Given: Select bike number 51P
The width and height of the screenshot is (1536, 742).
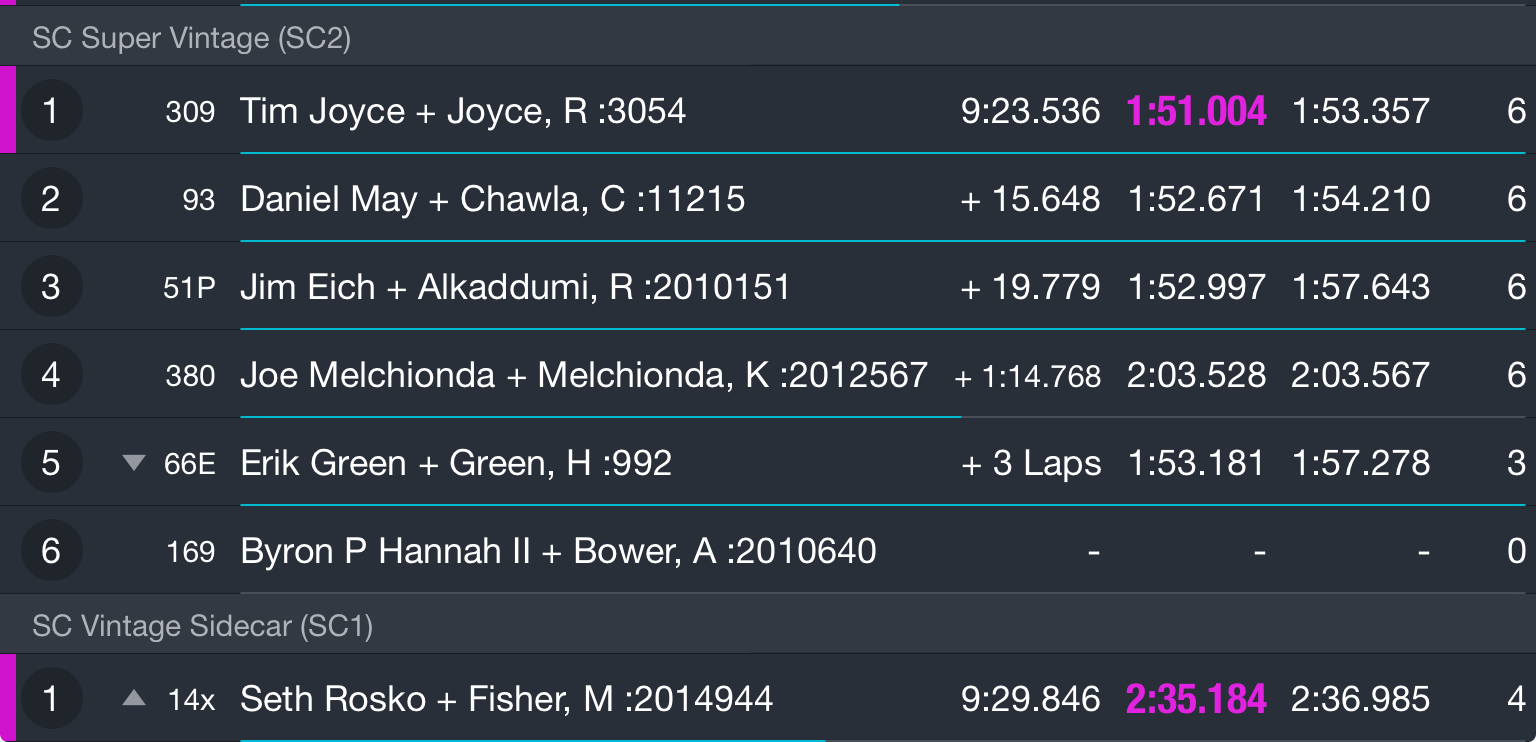Looking at the screenshot, I should (189, 287).
